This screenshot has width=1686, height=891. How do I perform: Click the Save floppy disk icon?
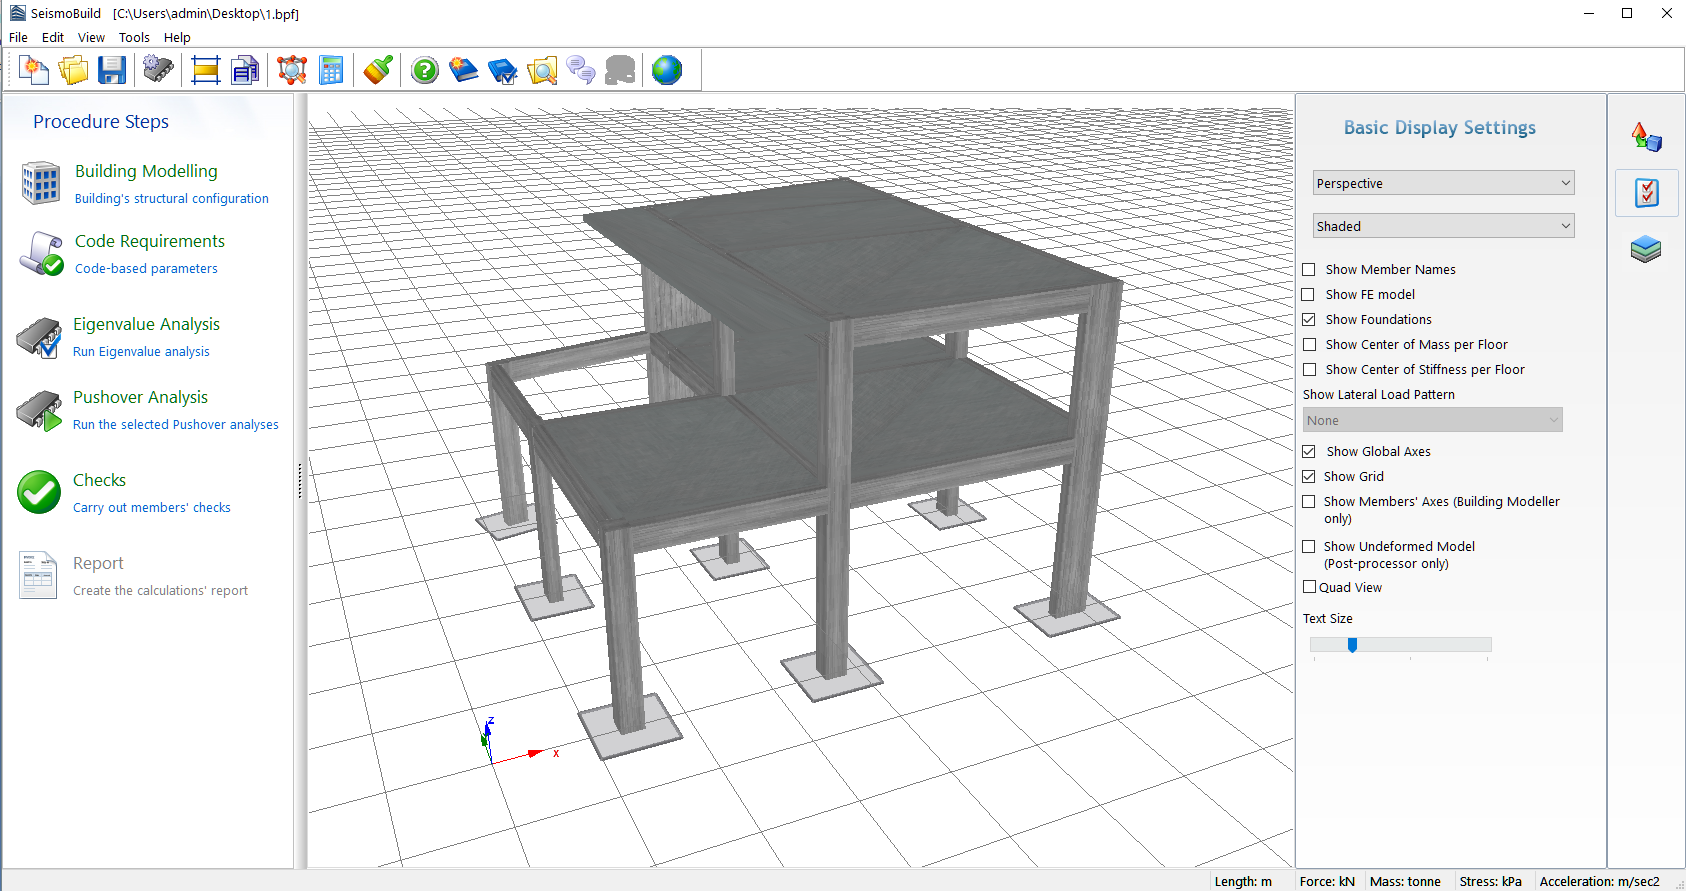(x=112, y=70)
